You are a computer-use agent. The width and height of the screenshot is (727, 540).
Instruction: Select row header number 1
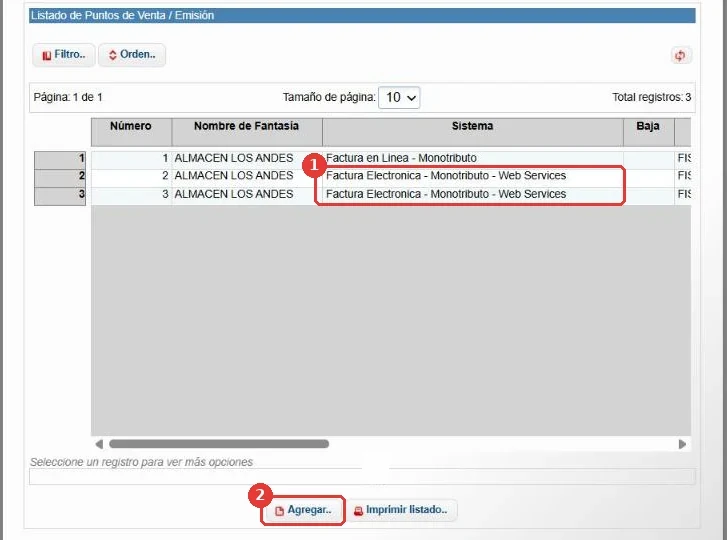tap(60, 160)
